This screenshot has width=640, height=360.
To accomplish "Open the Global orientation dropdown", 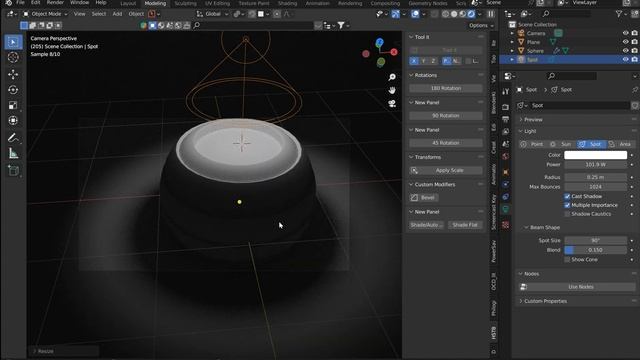I will point(213,14).
